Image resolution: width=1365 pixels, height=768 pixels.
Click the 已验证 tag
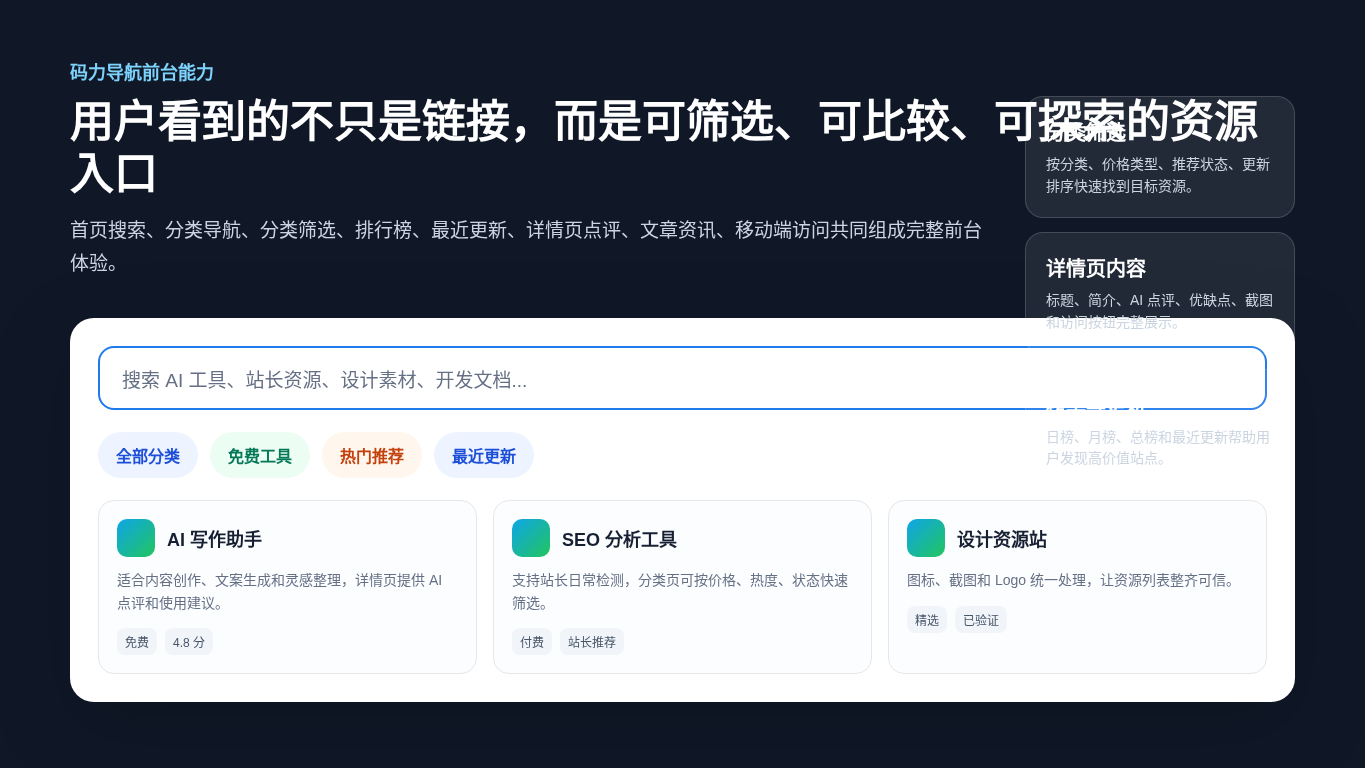(981, 620)
